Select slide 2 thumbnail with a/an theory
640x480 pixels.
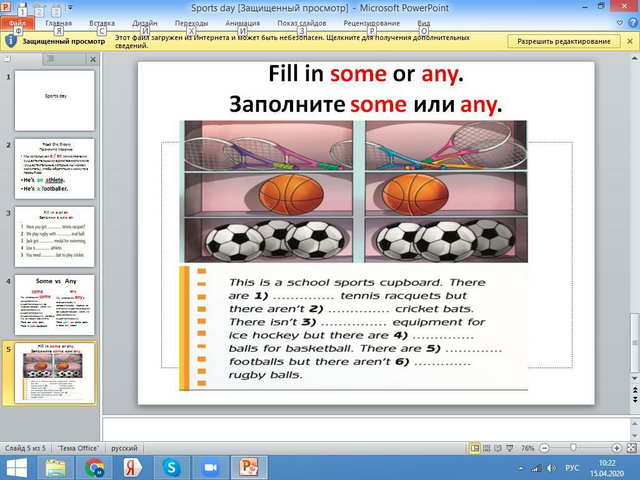coord(55,169)
